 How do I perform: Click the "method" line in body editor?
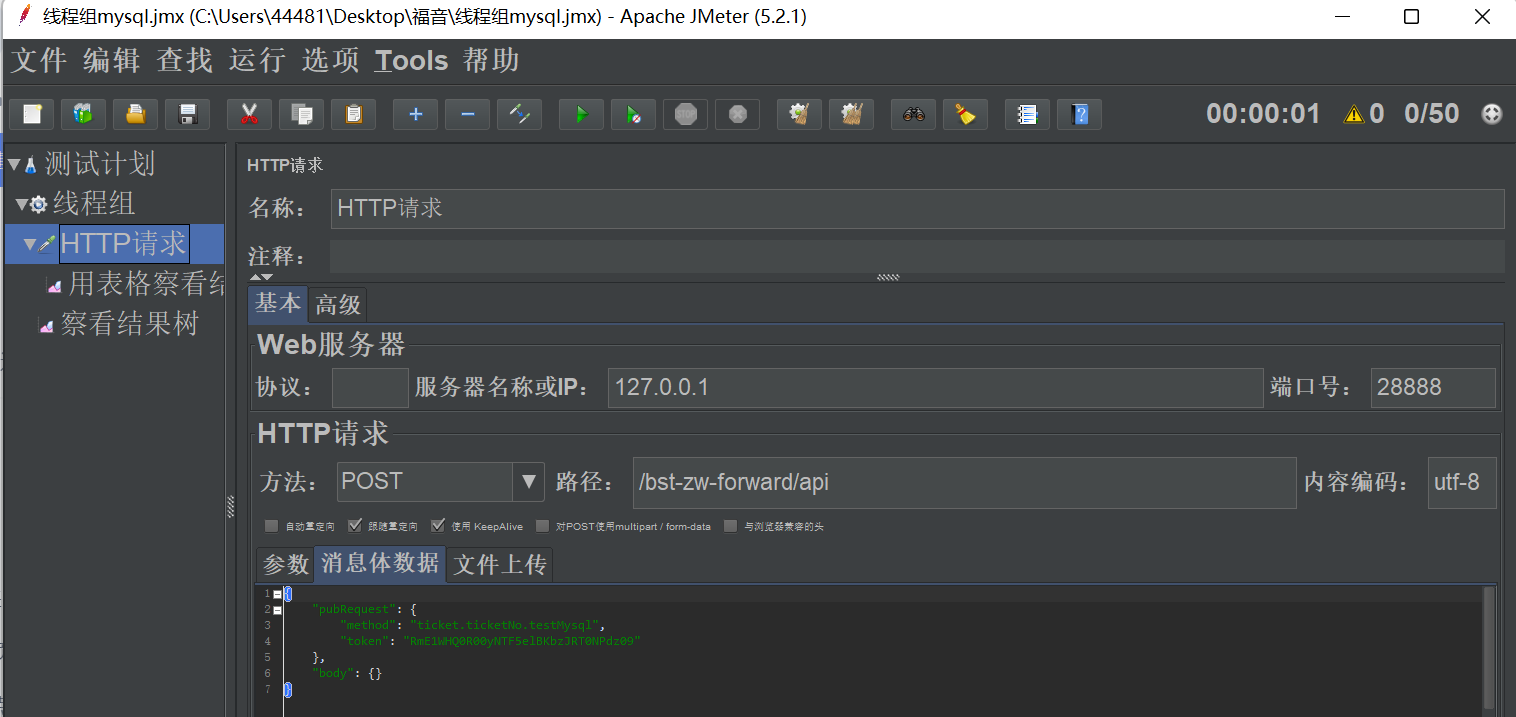[473, 625]
